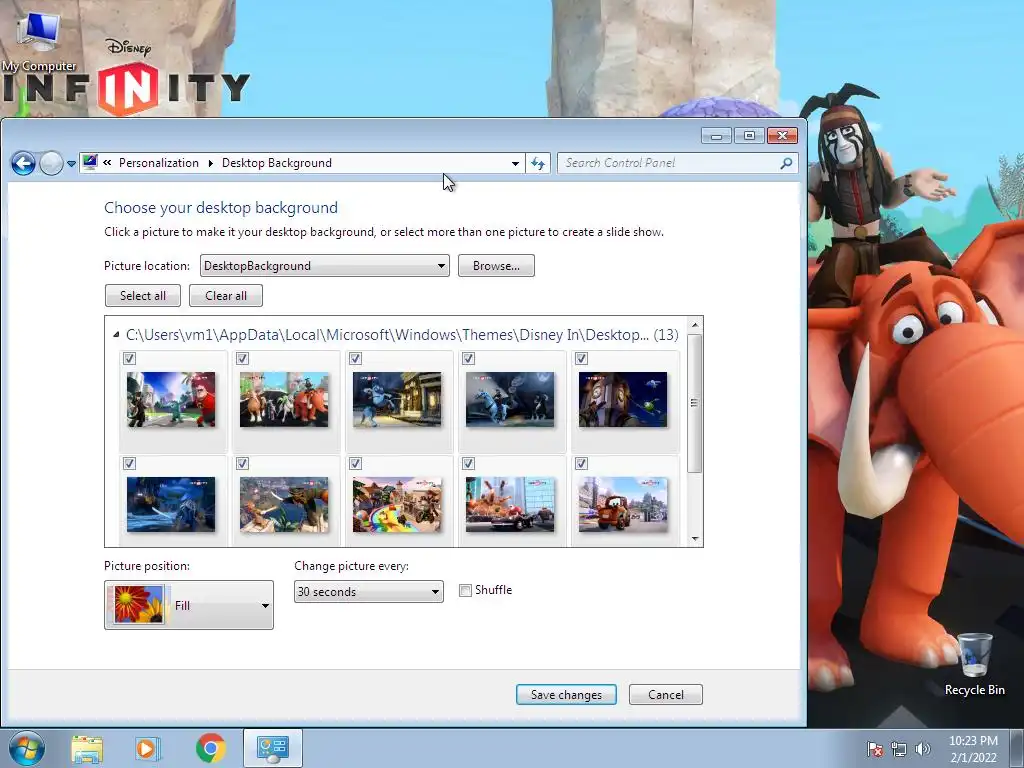Uncheck the clock tower wallpaper checkbox
The height and width of the screenshot is (768, 1024).
tap(581, 359)
